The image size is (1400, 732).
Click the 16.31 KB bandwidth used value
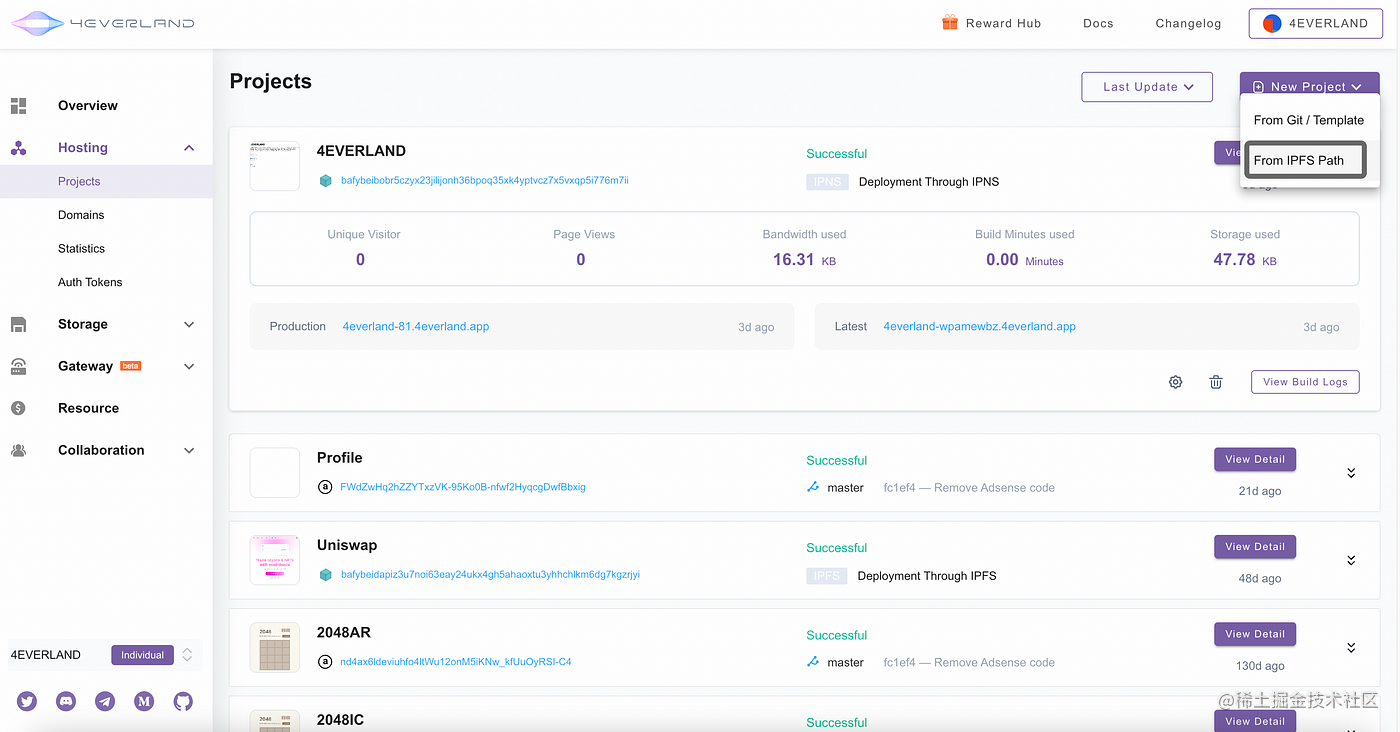[x=804, y=260]
